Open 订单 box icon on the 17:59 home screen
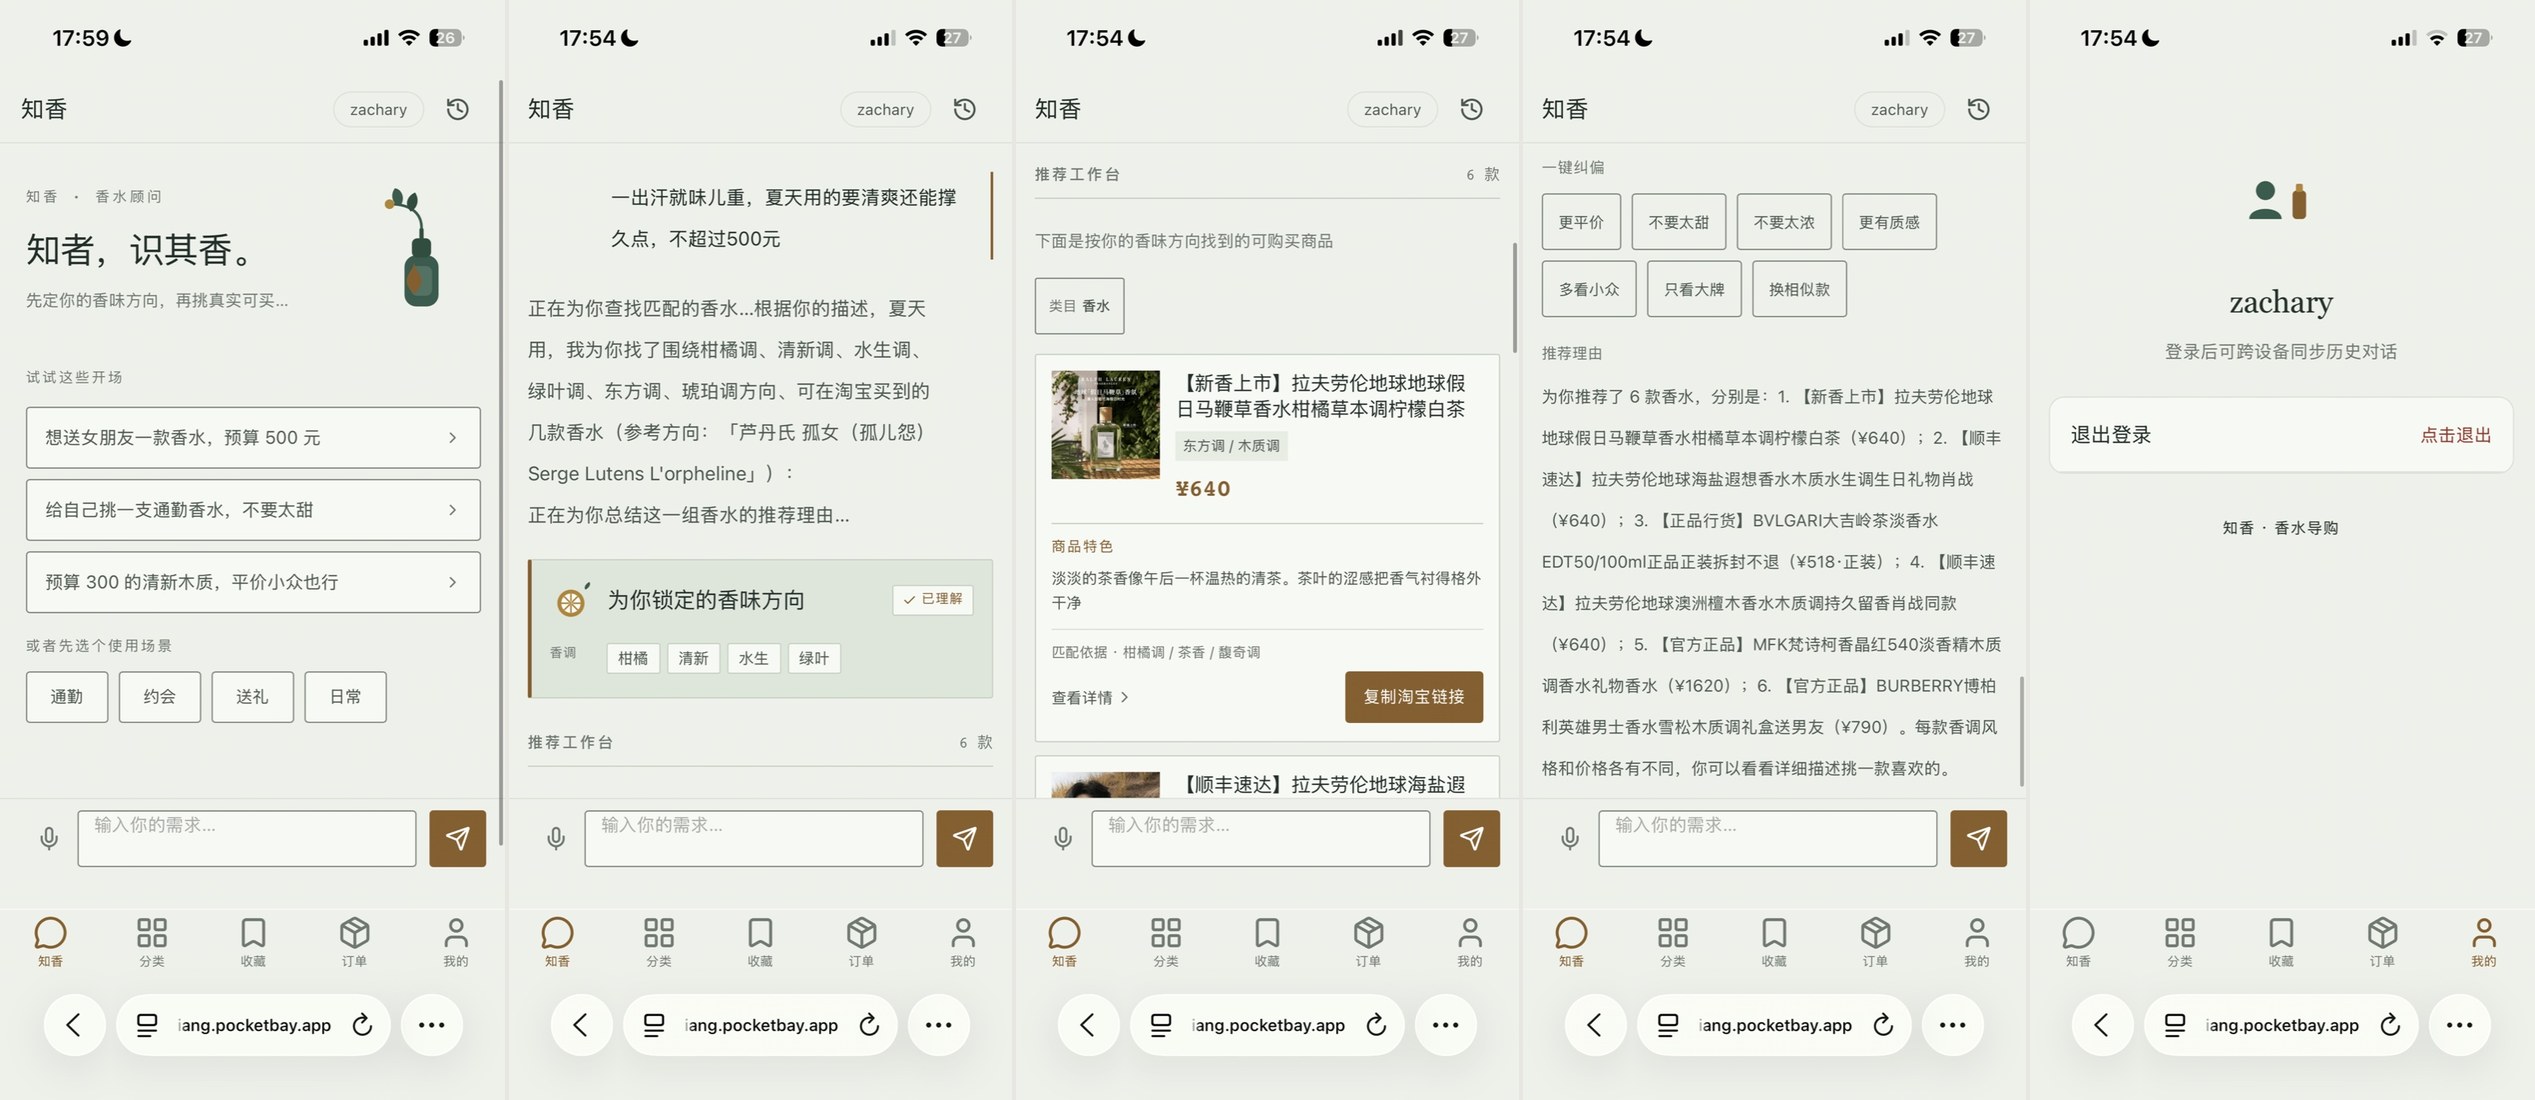This screenshot has height=1100, width=2535. click(x=355, y=933)
